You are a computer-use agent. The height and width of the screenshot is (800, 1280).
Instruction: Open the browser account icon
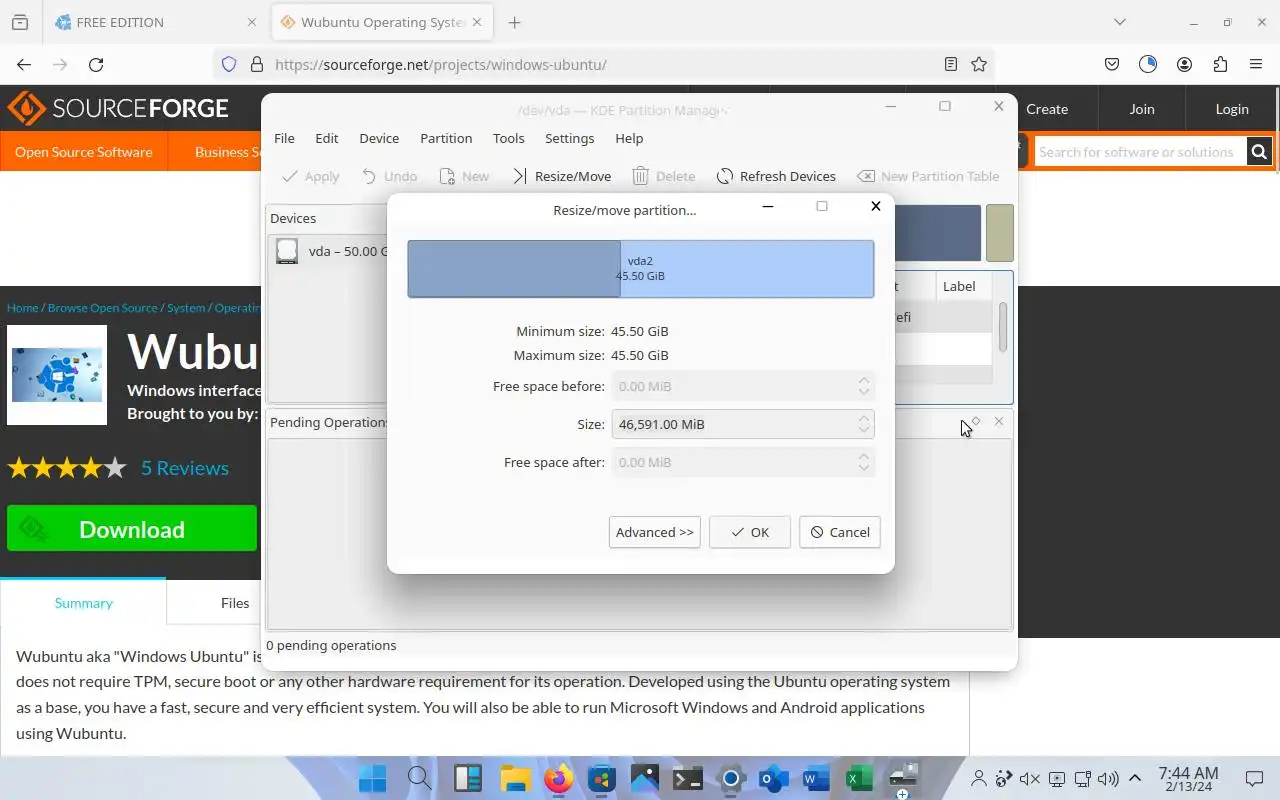(x=1184, y=64)
